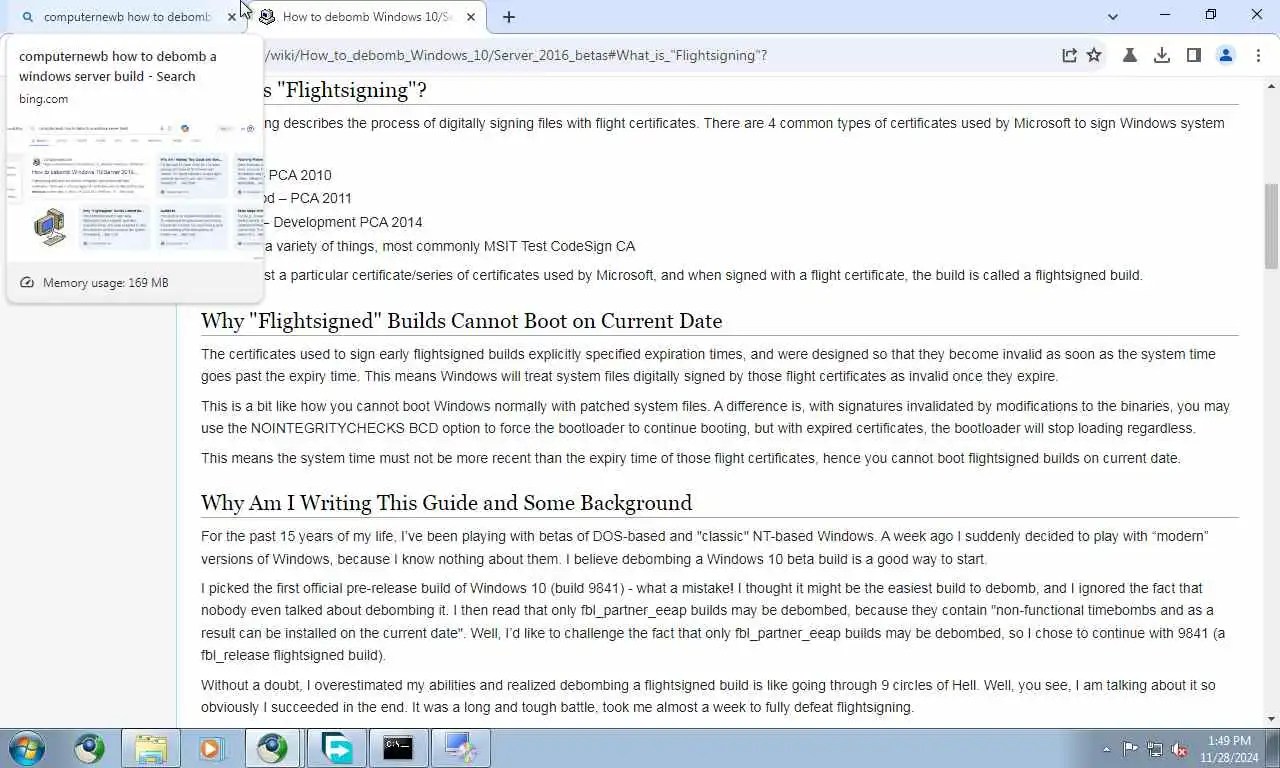Click the page's vertical scrollbar thumb
Viewport: 1280px width, 768px height.
coord(1271,226)
